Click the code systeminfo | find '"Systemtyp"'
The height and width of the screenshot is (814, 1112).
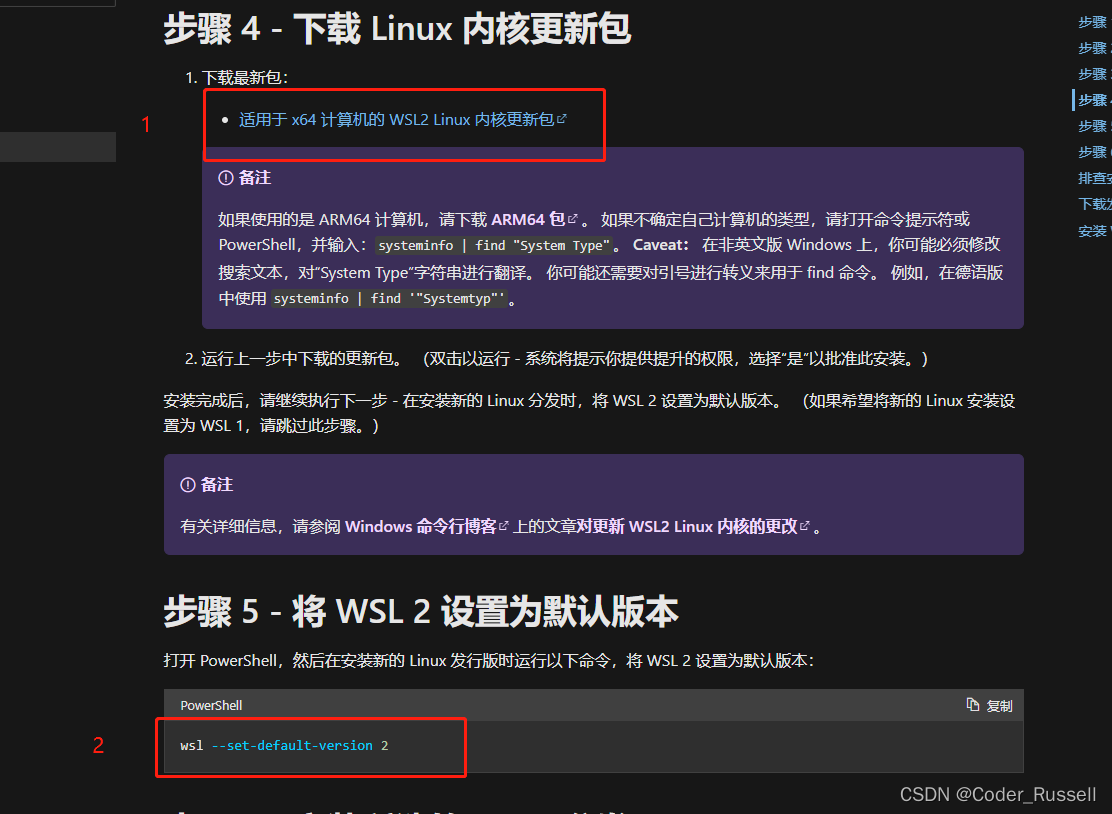tap(389, 299)
